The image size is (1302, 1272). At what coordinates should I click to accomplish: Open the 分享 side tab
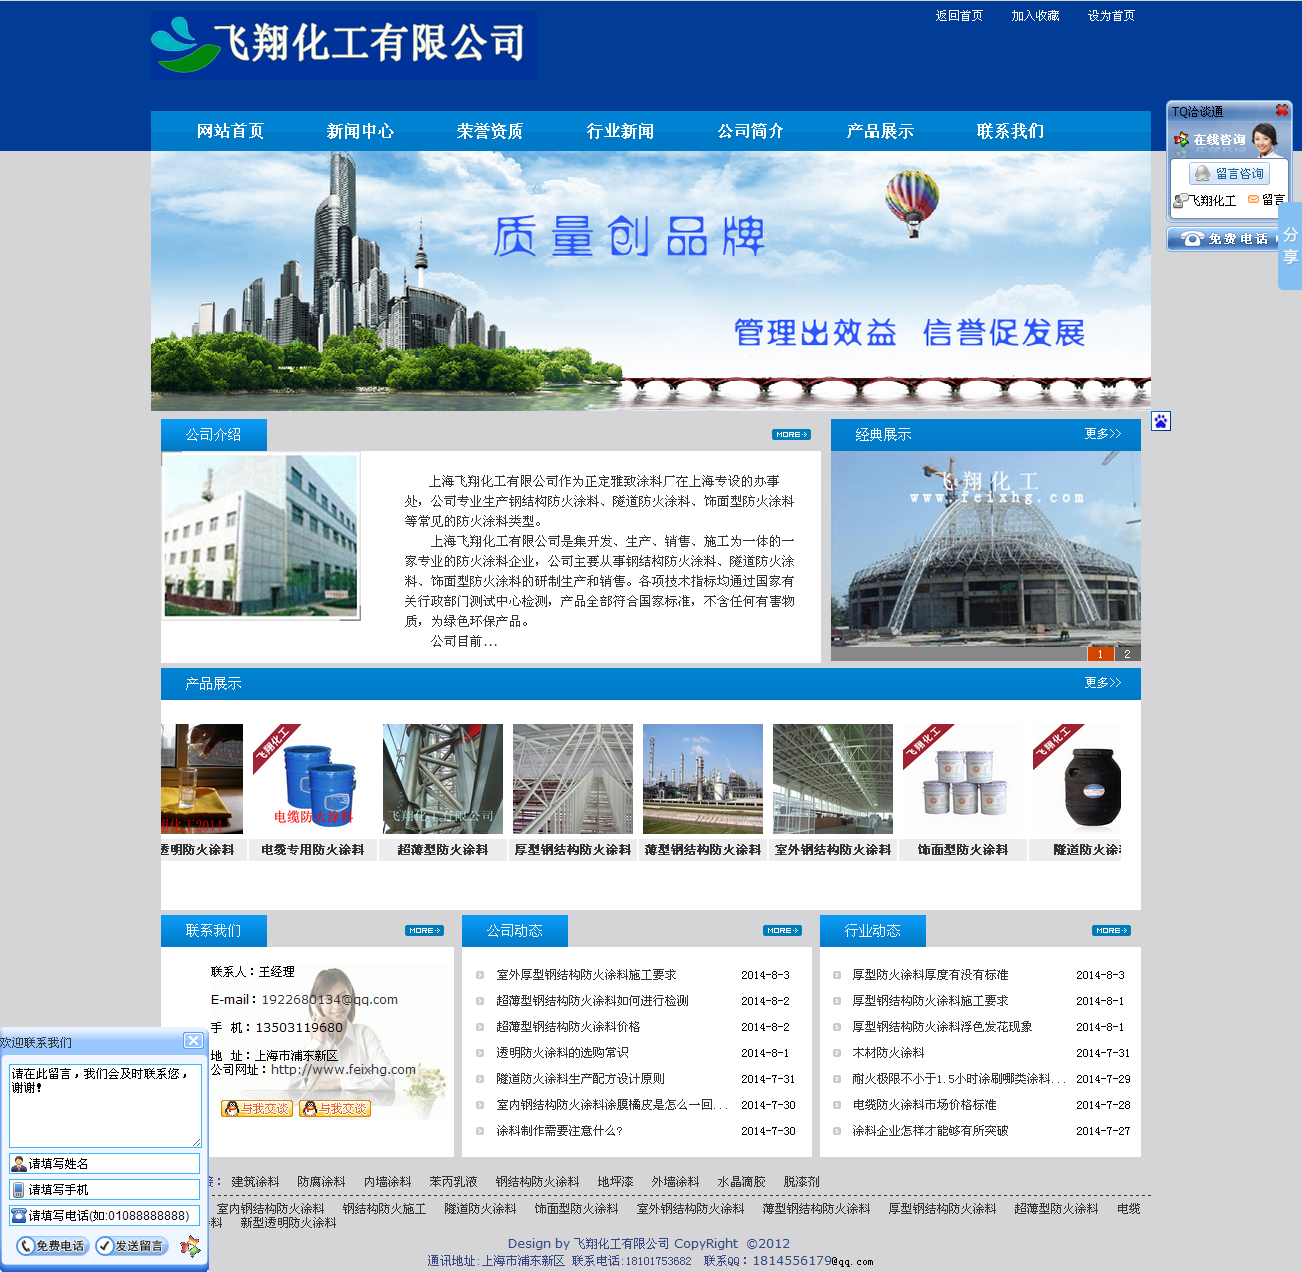click(x=1290, y=246)
